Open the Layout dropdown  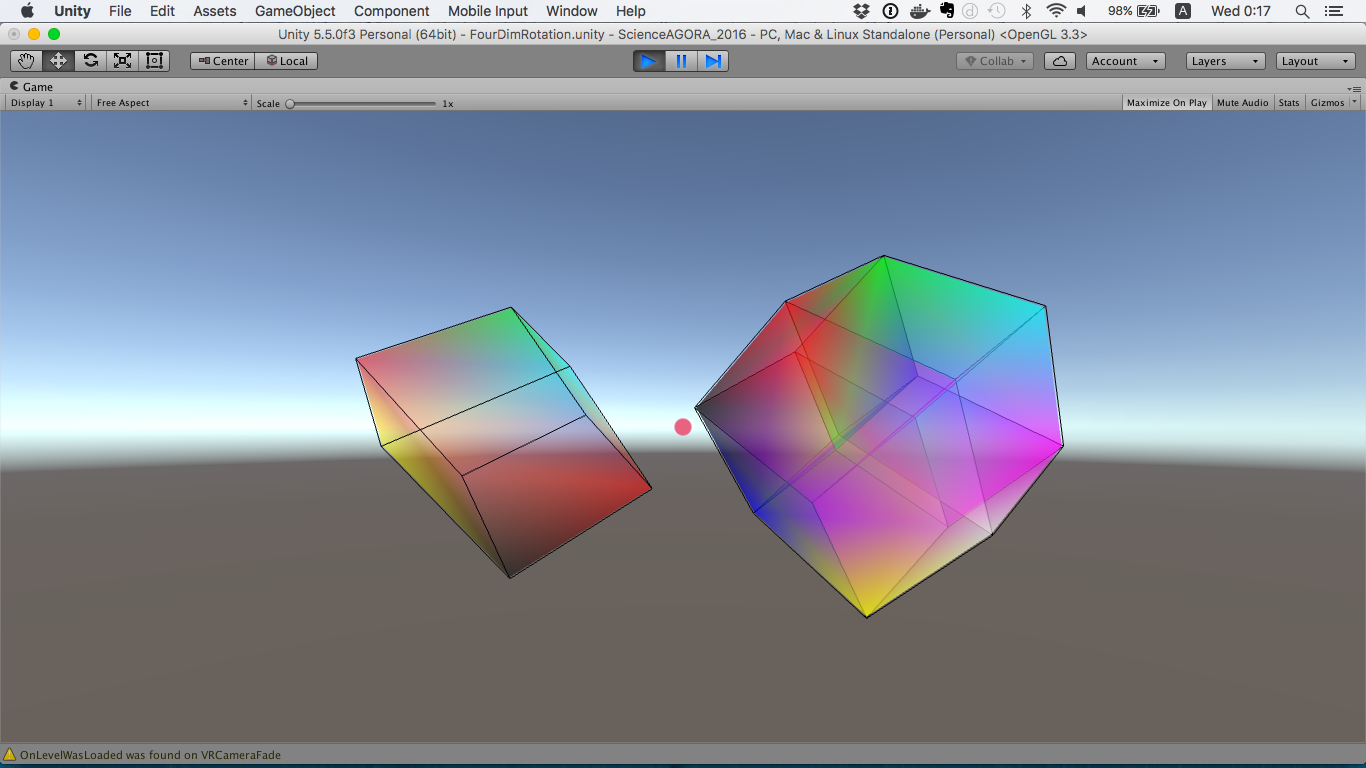tap(1313, 60)
